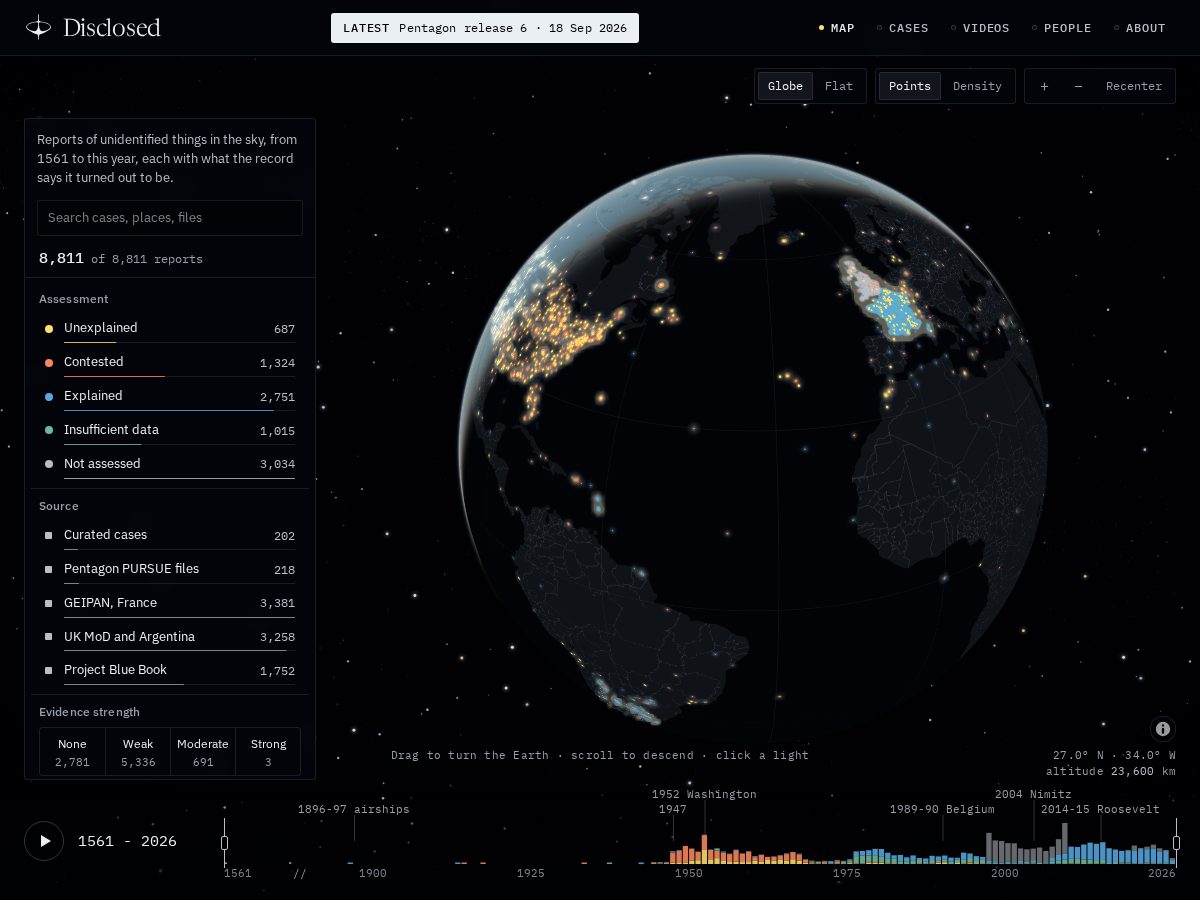This screenshot has width=1200, height=900.
Task: Select Strong evidence strength
Action: pyautogui.click(x=268, y=752)
